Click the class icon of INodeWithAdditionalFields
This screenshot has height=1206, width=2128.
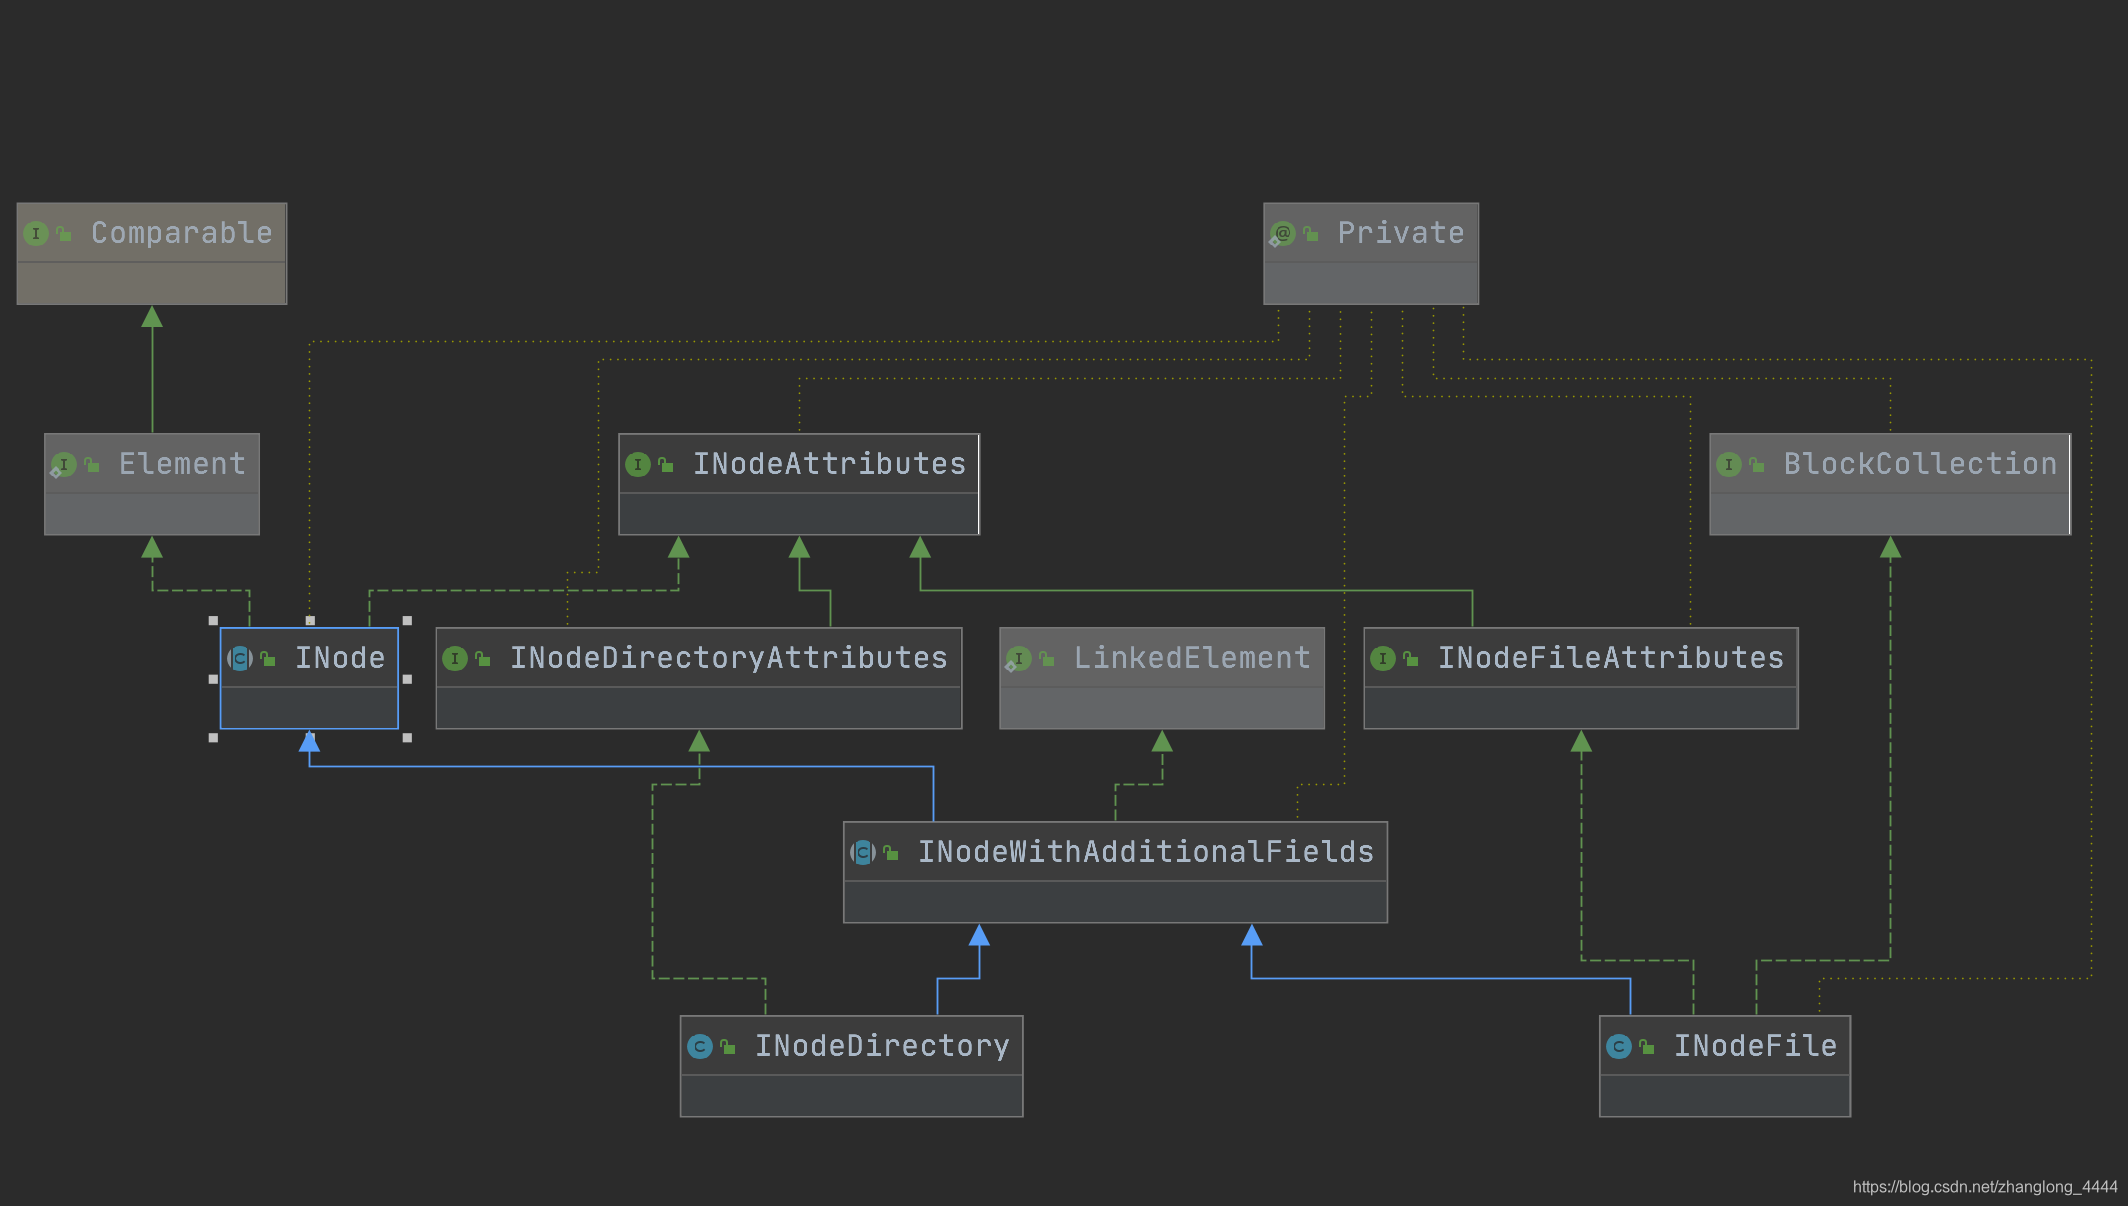pos(861,852)
